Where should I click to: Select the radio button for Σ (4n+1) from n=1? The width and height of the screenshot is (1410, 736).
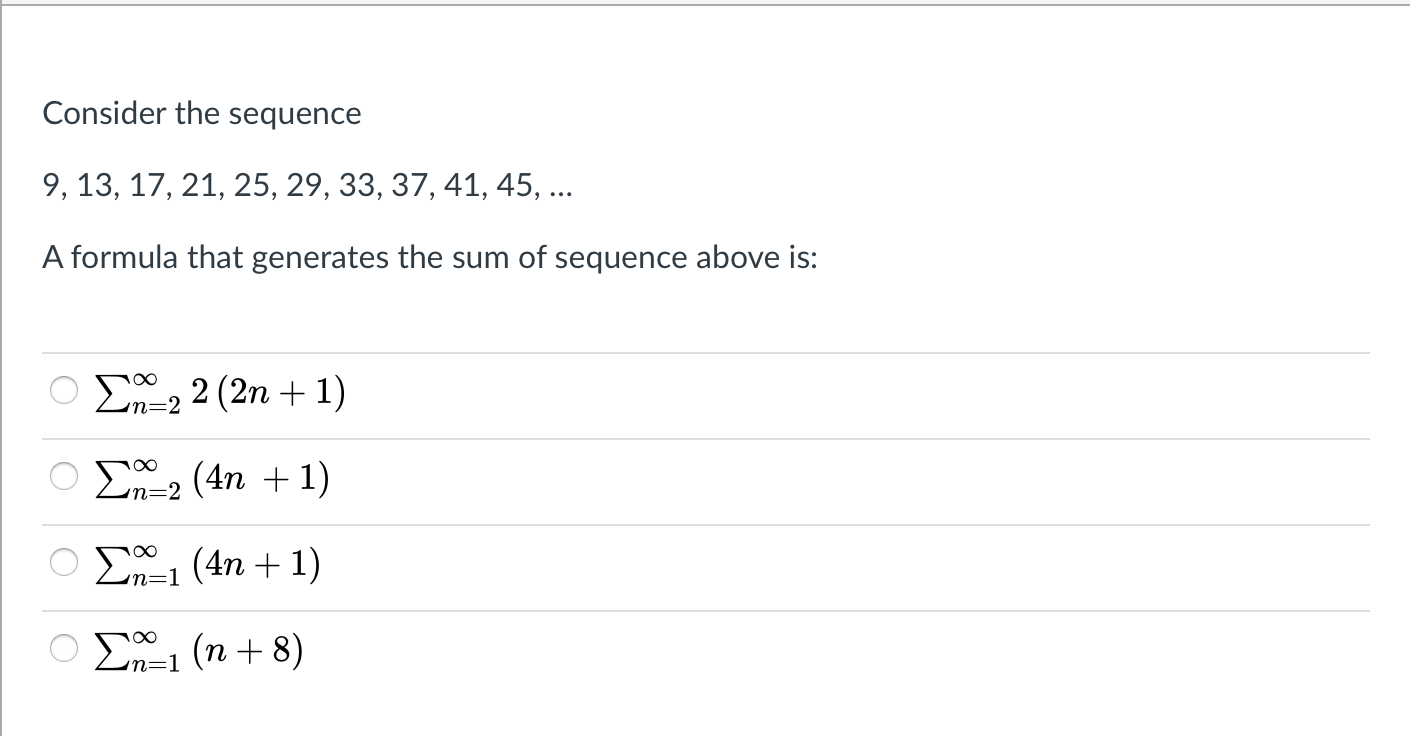pos(63,563)
